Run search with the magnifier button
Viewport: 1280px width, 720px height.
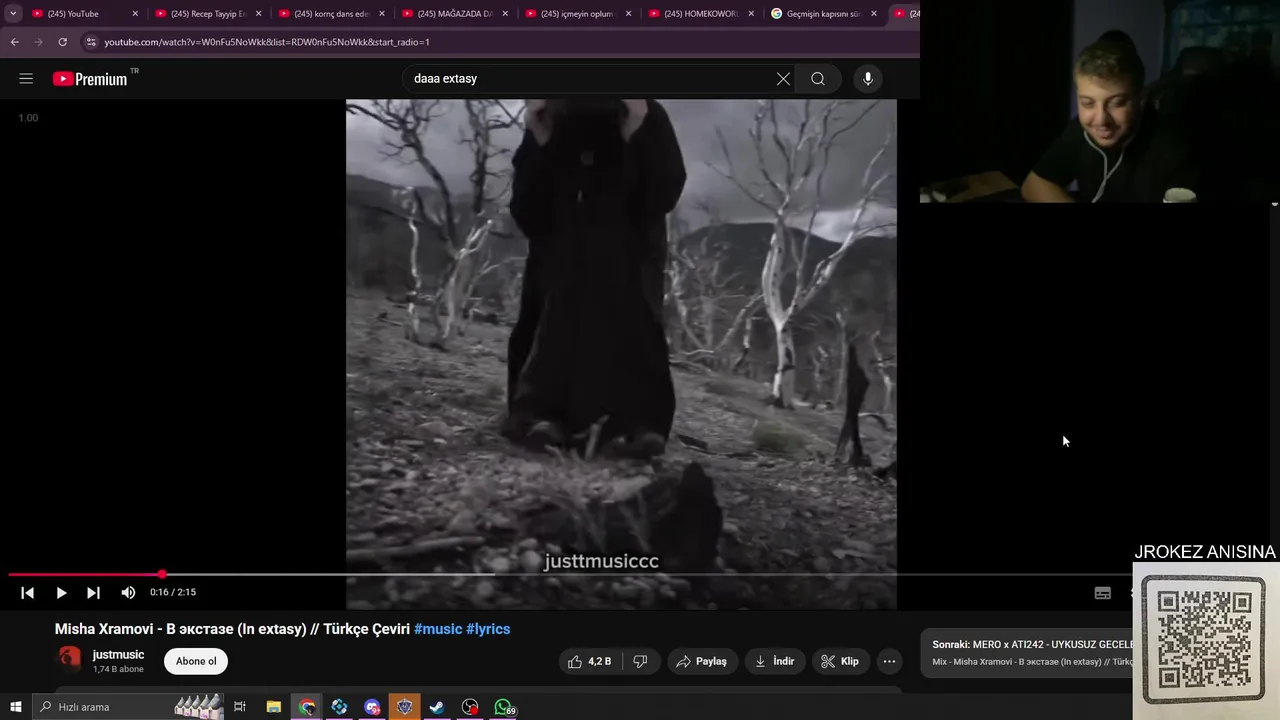pos(818,79)
